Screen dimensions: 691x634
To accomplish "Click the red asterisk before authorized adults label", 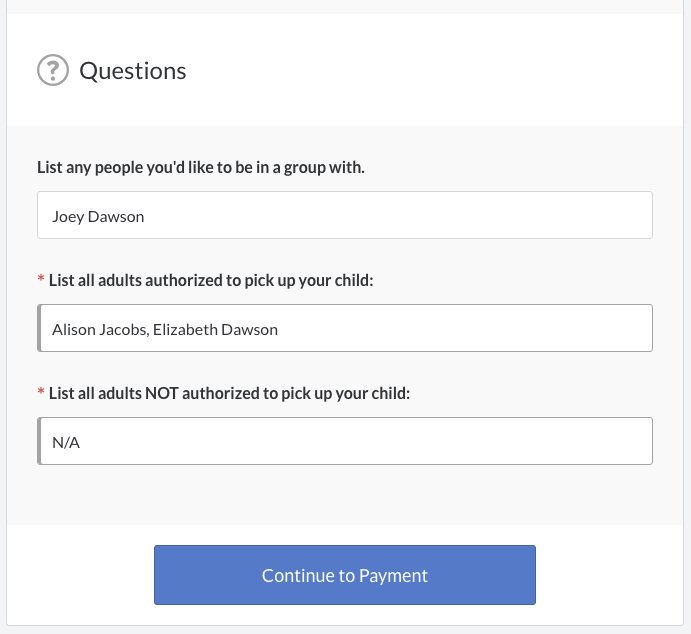I will coord(41,281).
